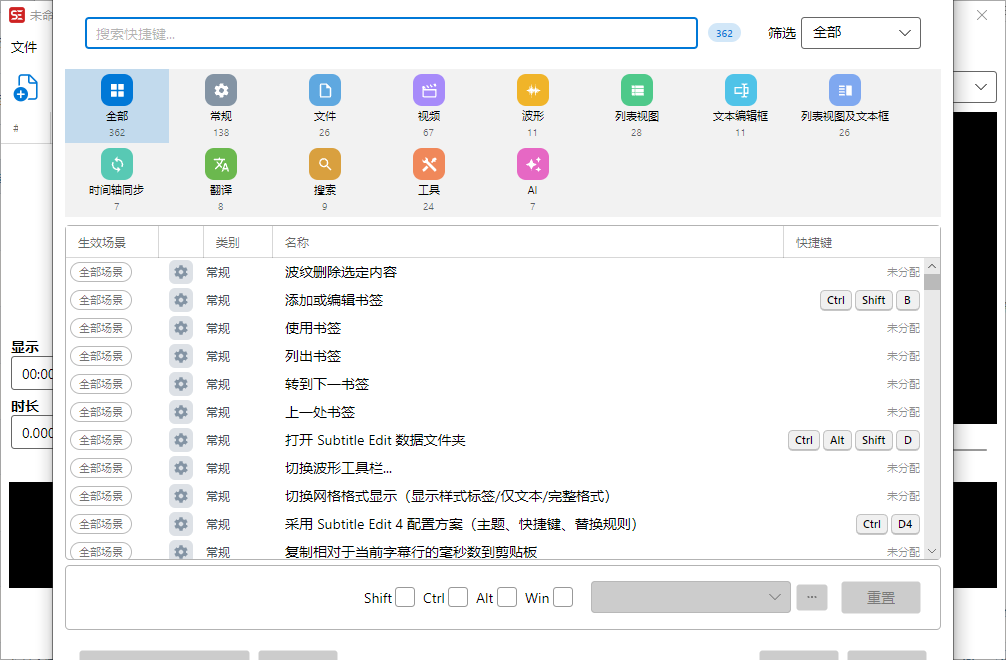Click 未分配 in the 列出书签 row
Image resolution: width=1006 pixels, height=660 pixels.
pyautogui.click(x=903, y=356)
